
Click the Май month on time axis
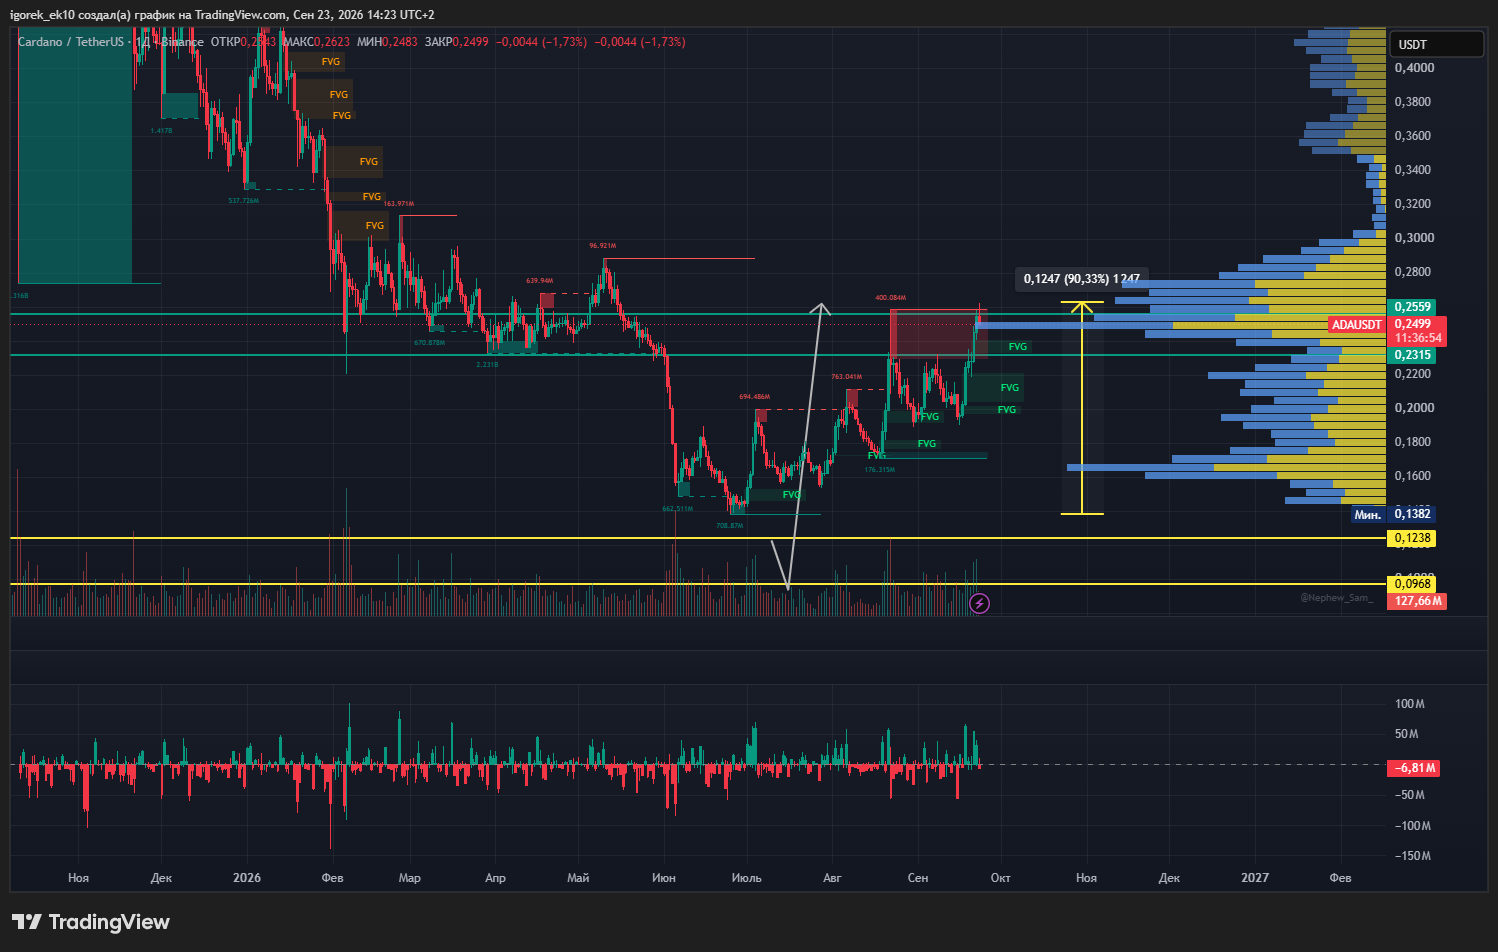(578, 878)
